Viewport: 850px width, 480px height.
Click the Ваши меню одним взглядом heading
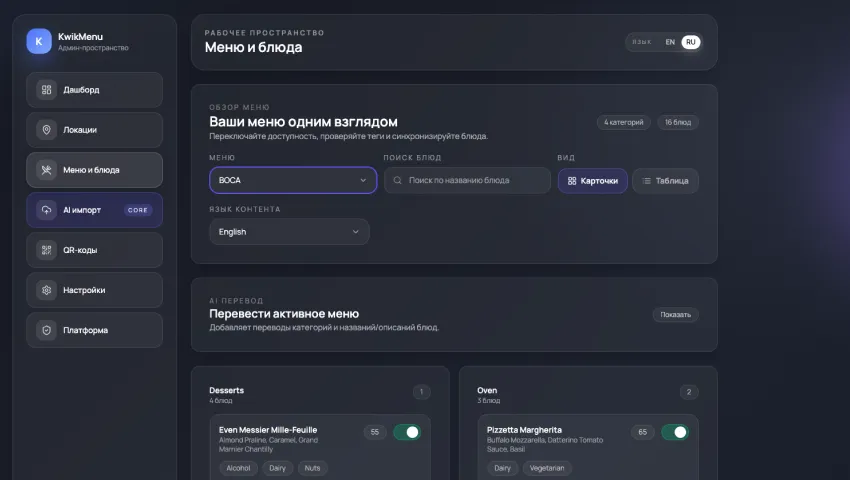pyautogui.click(x=304, y=121)
